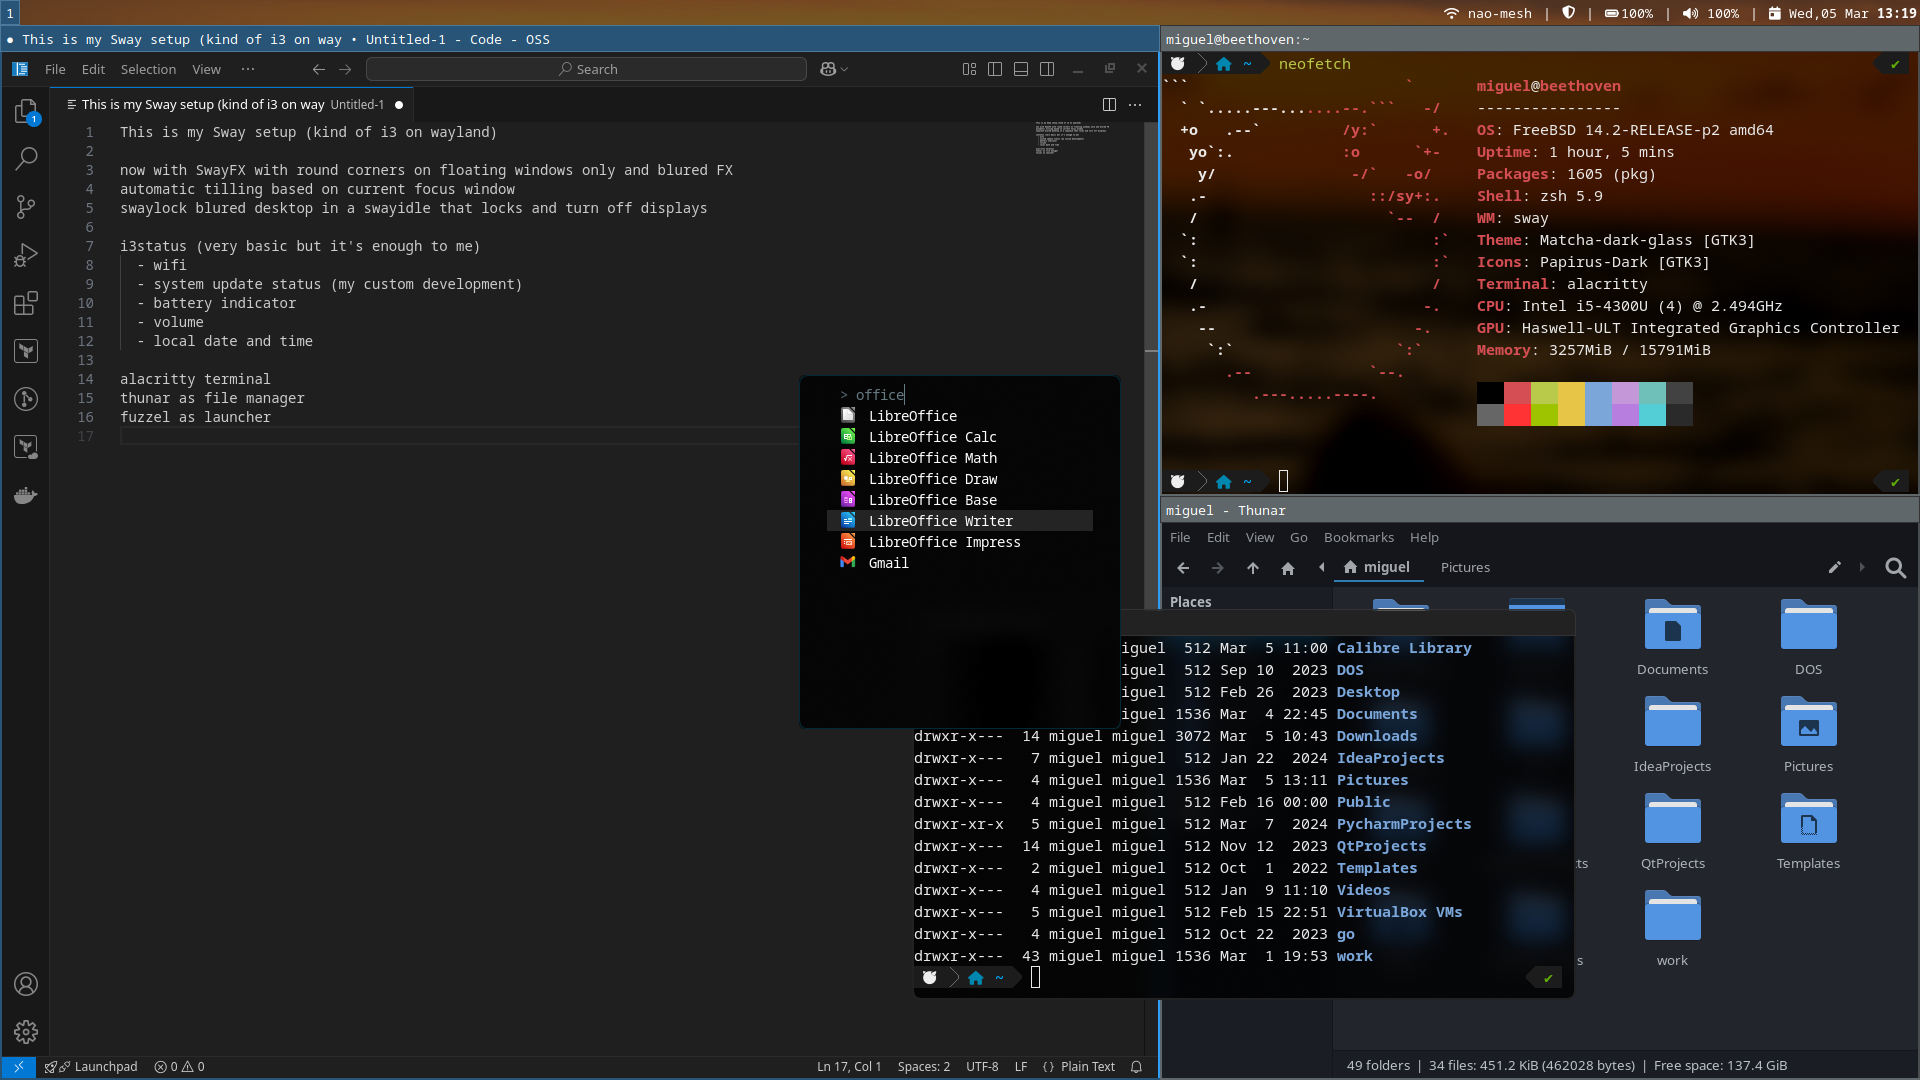
Task: Expand the editor tab's more actions menu
Action: (1134, 104)
